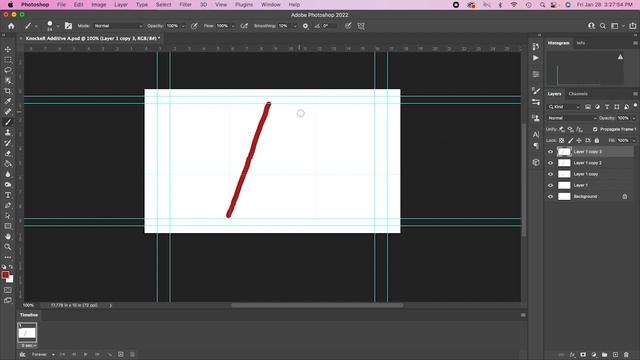Select the Clone Stamp tool

pos(8,132)
